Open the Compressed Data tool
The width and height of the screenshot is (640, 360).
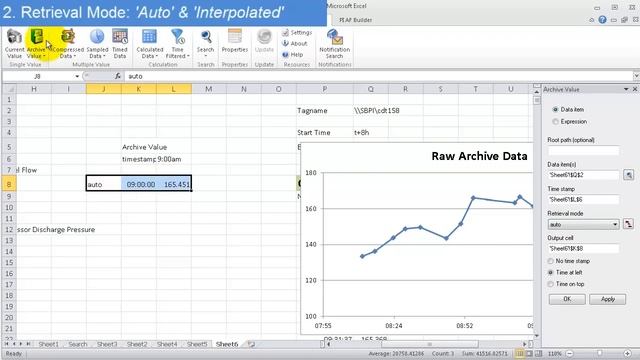pos(68,44)
